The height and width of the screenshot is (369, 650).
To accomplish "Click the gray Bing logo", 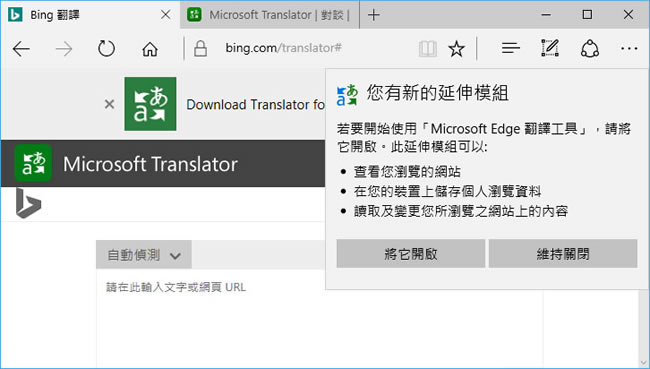I will coord(28,203).
